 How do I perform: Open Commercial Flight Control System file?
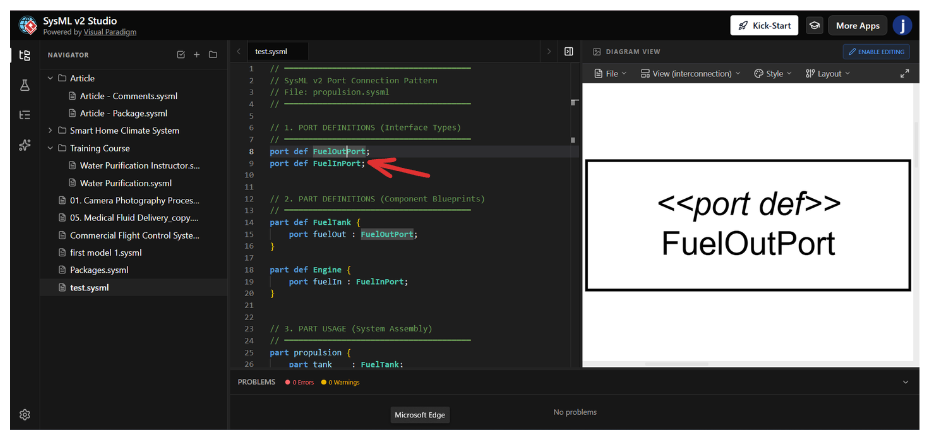pyautogui.click(x=134, y=236)
